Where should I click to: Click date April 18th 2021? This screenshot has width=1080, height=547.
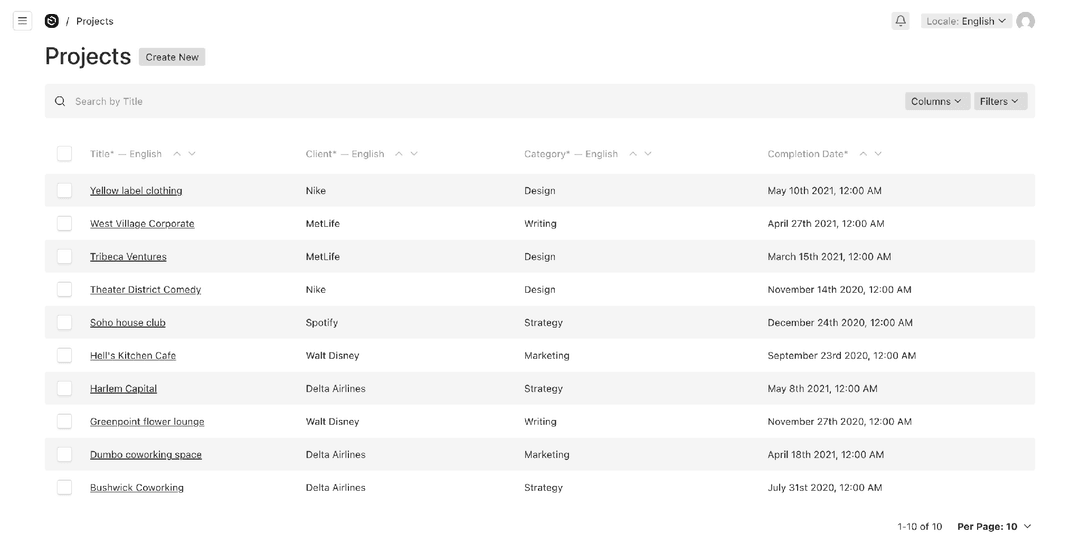click(x=826, y=455)
